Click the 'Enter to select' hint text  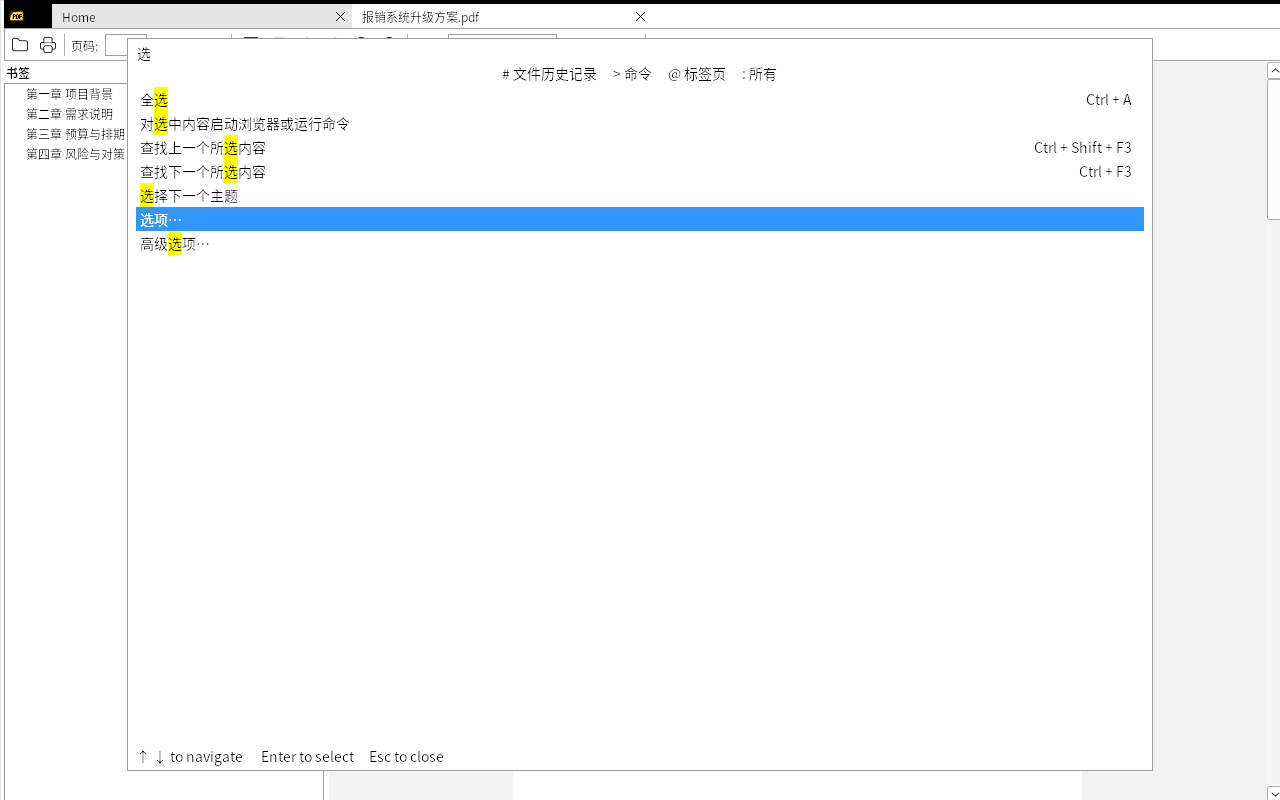tap(307, 756)
